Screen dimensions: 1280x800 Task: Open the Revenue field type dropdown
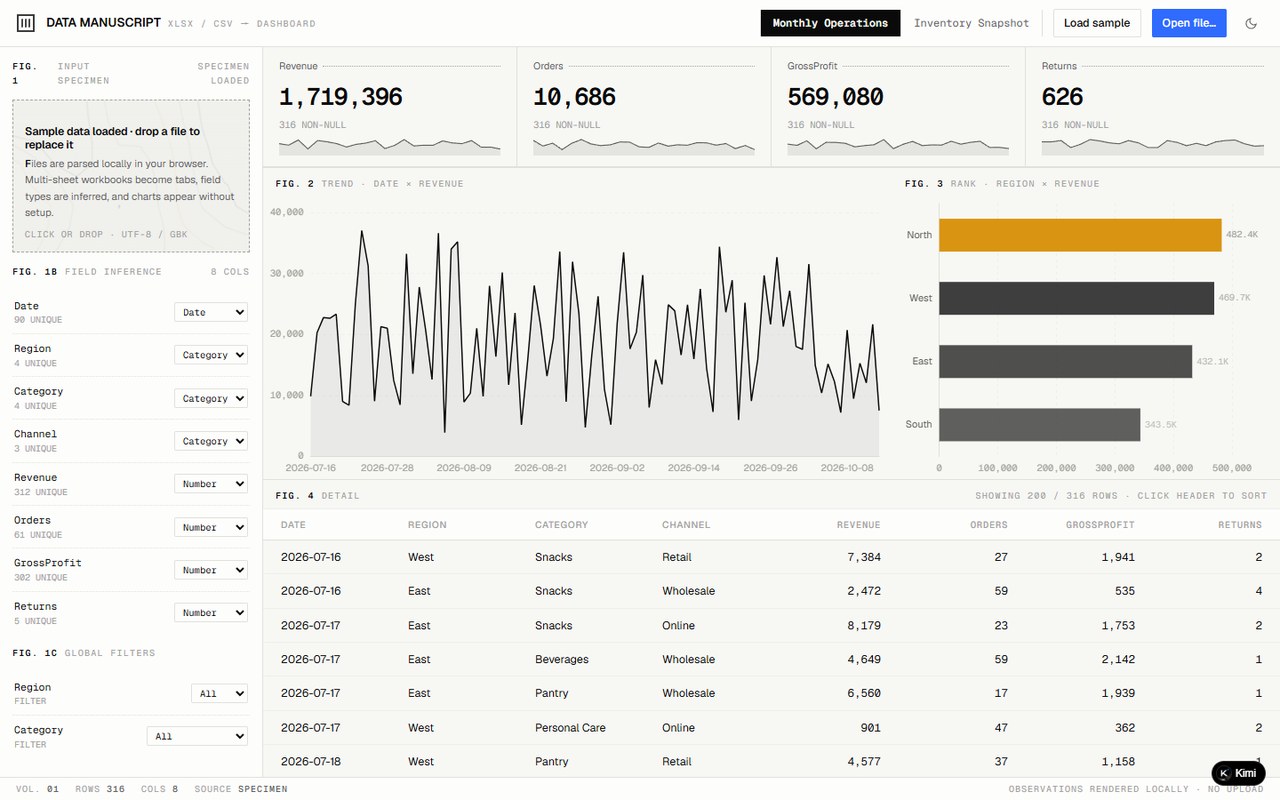[211, 484]
